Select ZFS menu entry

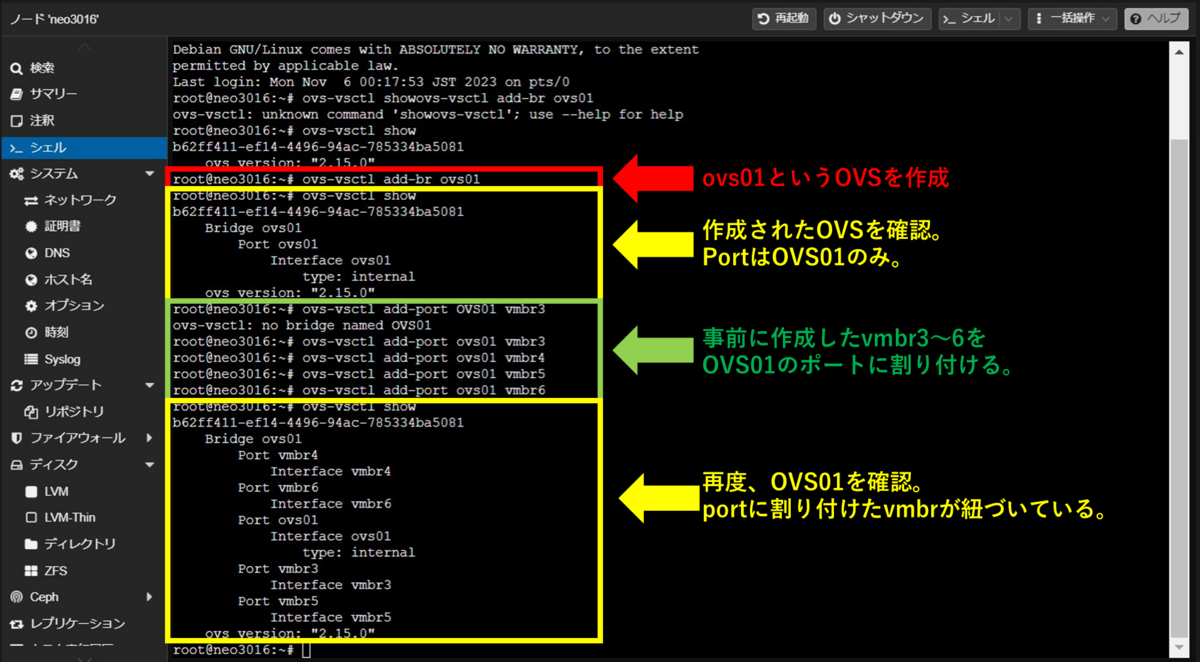(55, 571)
